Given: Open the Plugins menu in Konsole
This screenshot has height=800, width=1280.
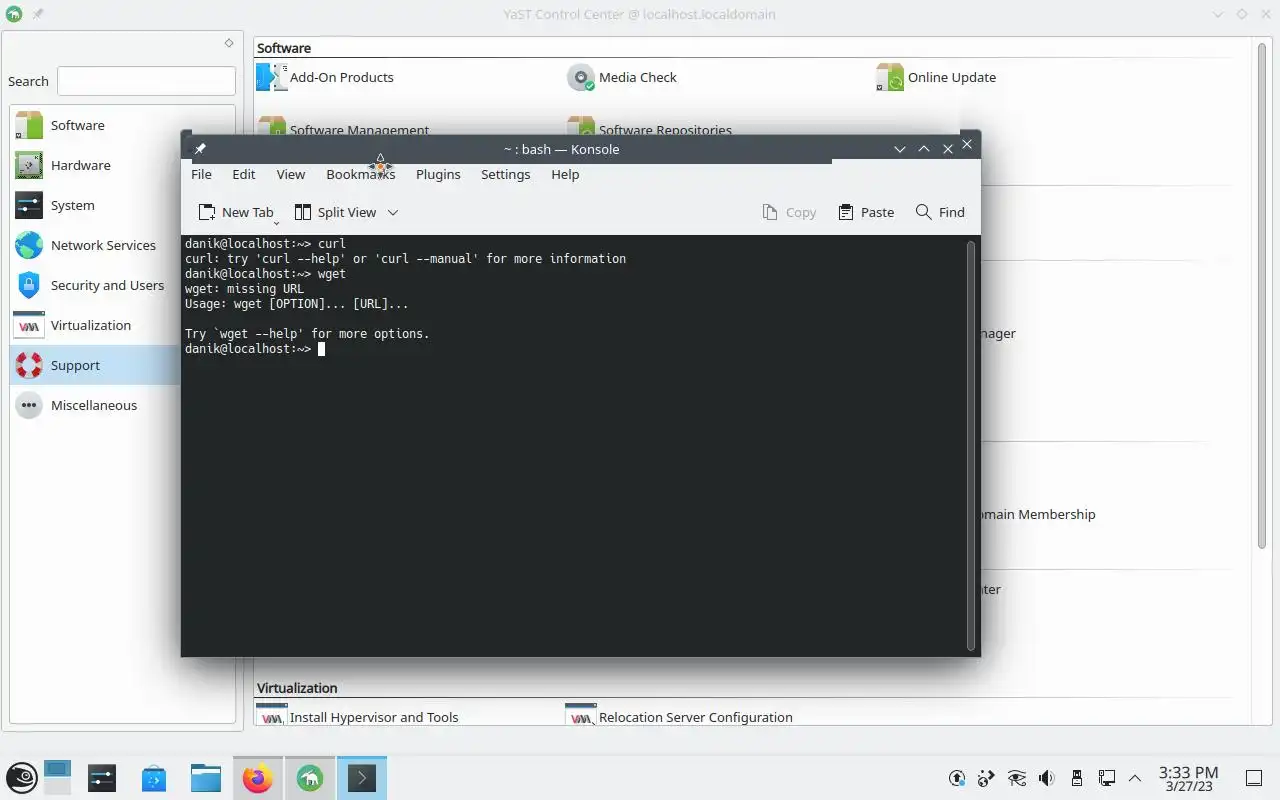Looking at the screenshot, I should click(x=438, y=174).
